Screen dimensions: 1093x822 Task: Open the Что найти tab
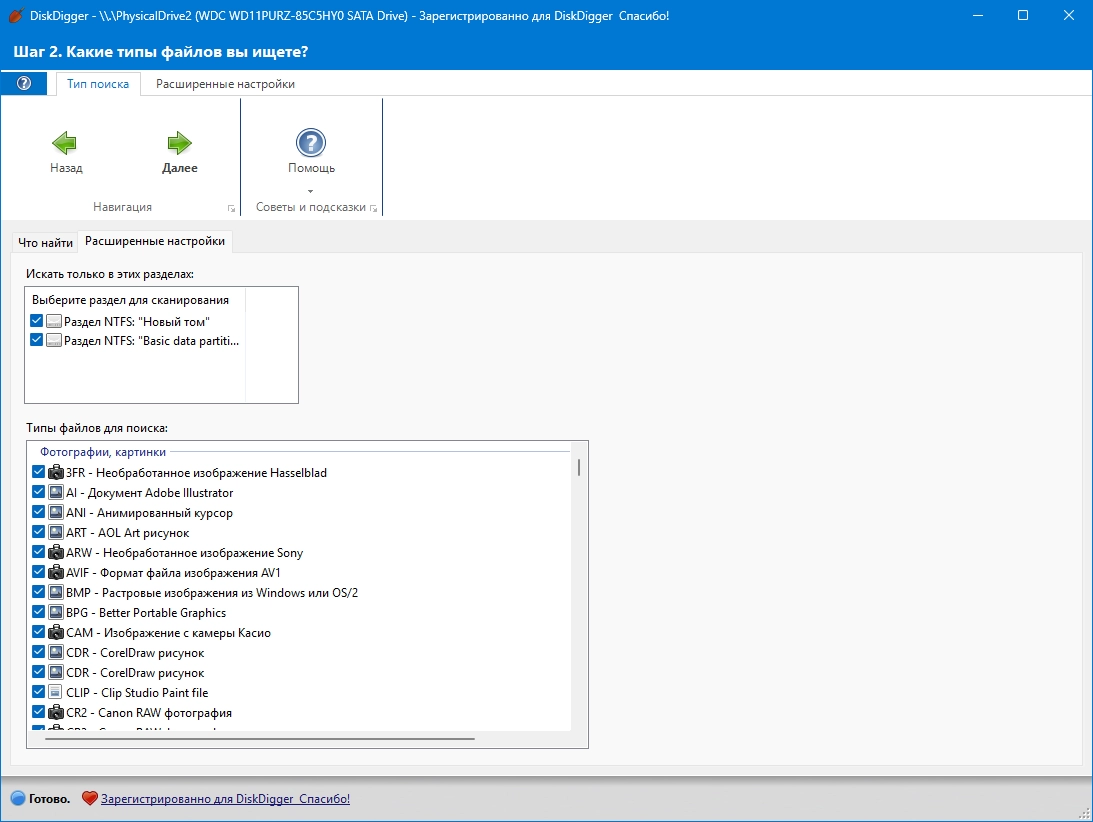pos(45,243)
